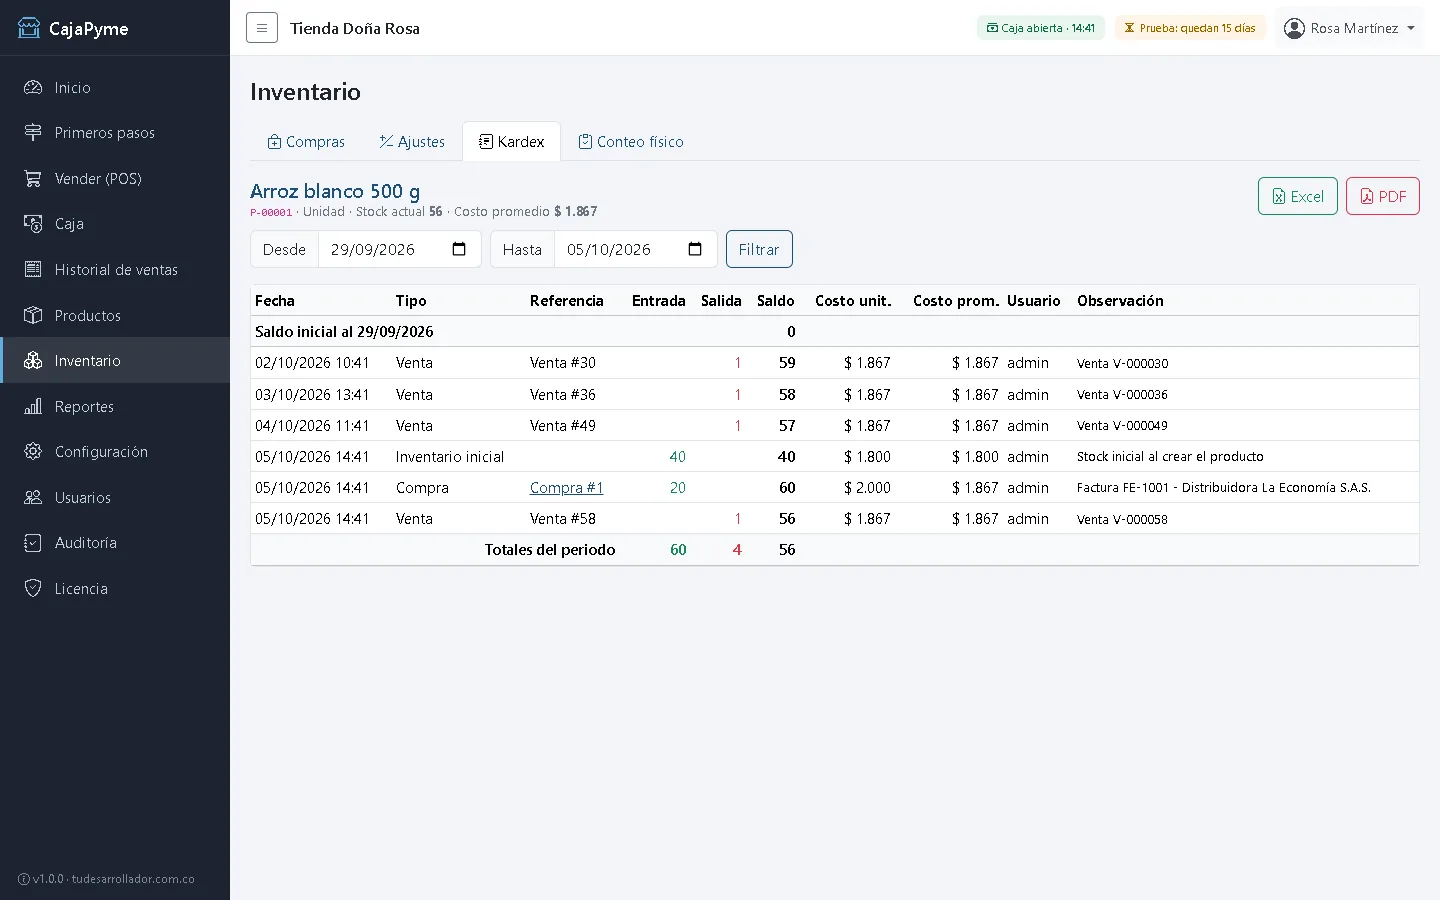Open Caja cash icon in sidebar
Image resolution: width=1440 pixels, height=900 pixels.
click(x=33, y=224)
